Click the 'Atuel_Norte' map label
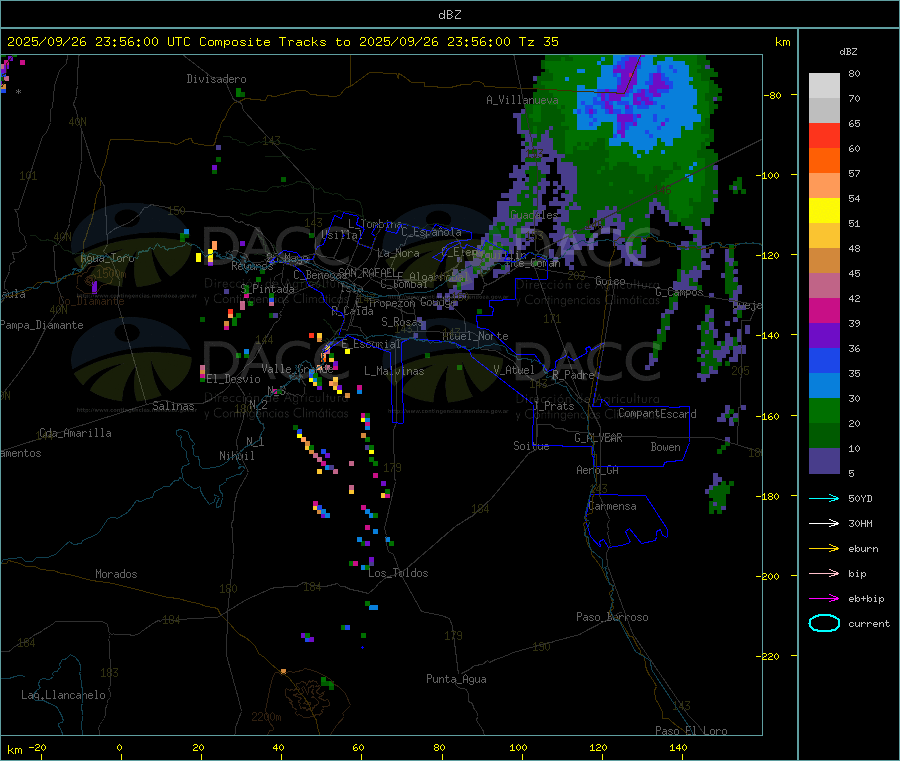The width and height of the screenshot is (900, 761). 475,336
